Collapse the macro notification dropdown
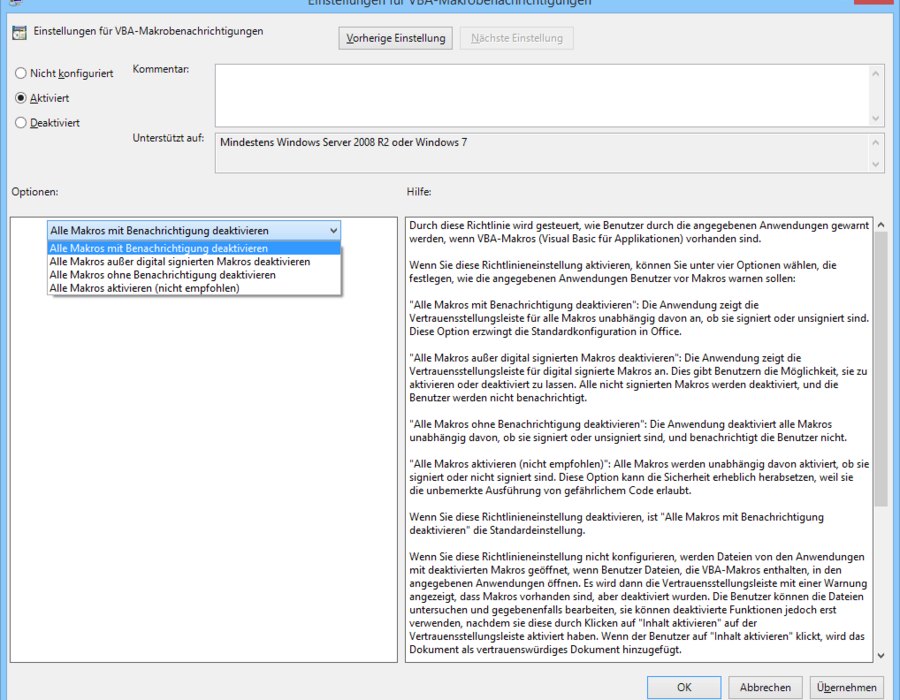 pyautogui.click(x=333, y=231)
